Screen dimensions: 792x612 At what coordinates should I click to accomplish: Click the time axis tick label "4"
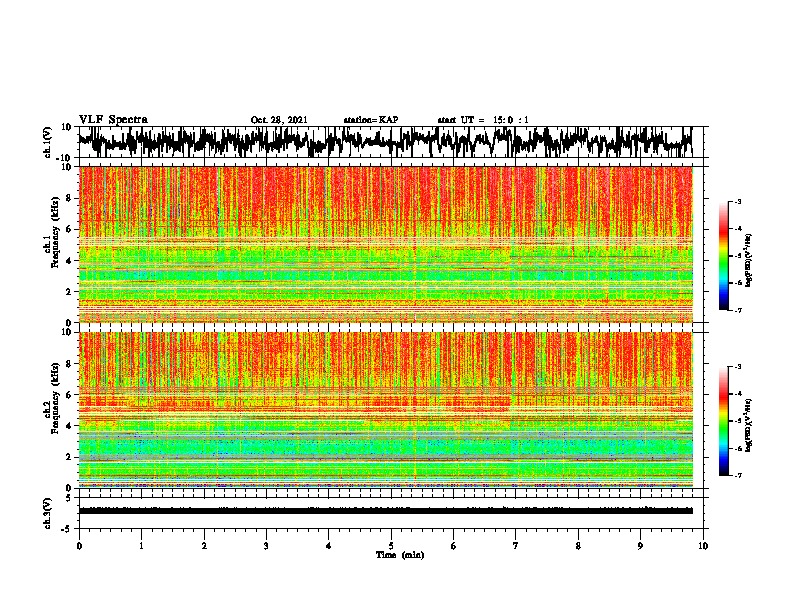point(329,546)
